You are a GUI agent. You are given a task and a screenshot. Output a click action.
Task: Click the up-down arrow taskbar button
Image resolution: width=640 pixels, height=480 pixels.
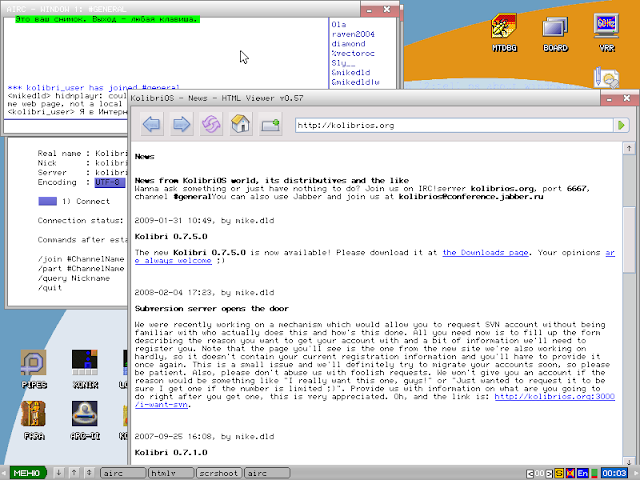tap(89, 473)
